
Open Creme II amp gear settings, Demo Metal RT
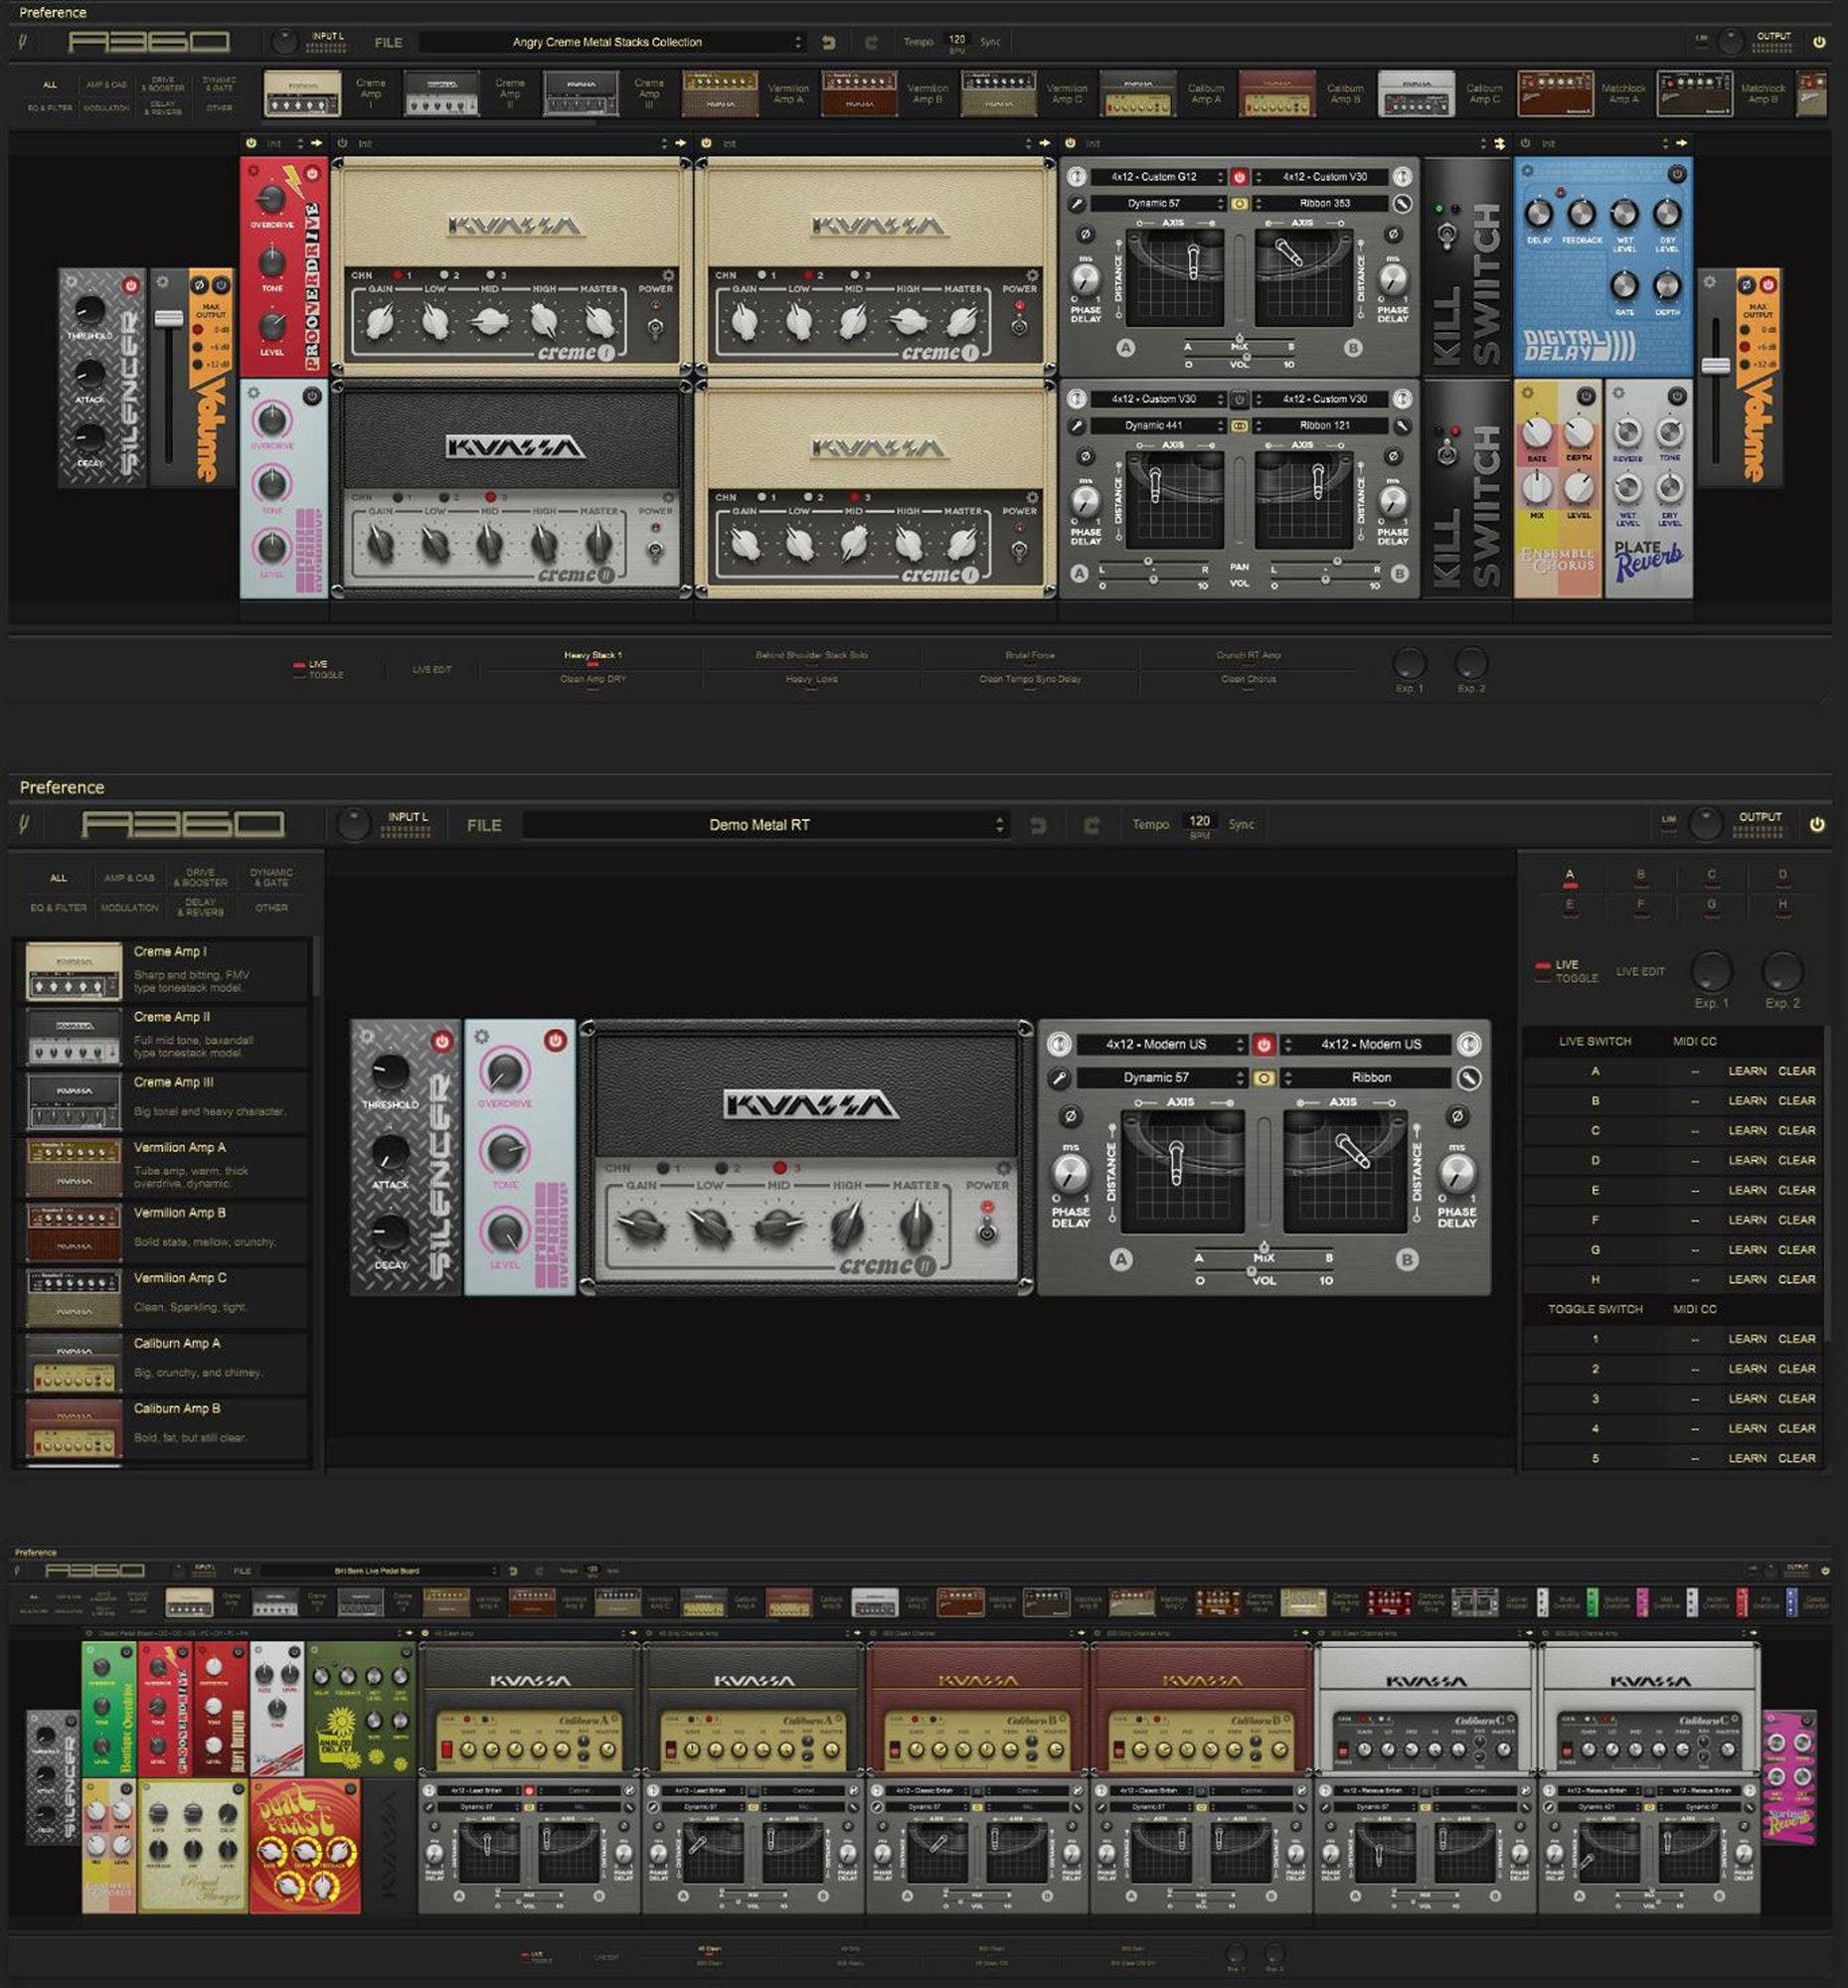pos(1003,1168)
